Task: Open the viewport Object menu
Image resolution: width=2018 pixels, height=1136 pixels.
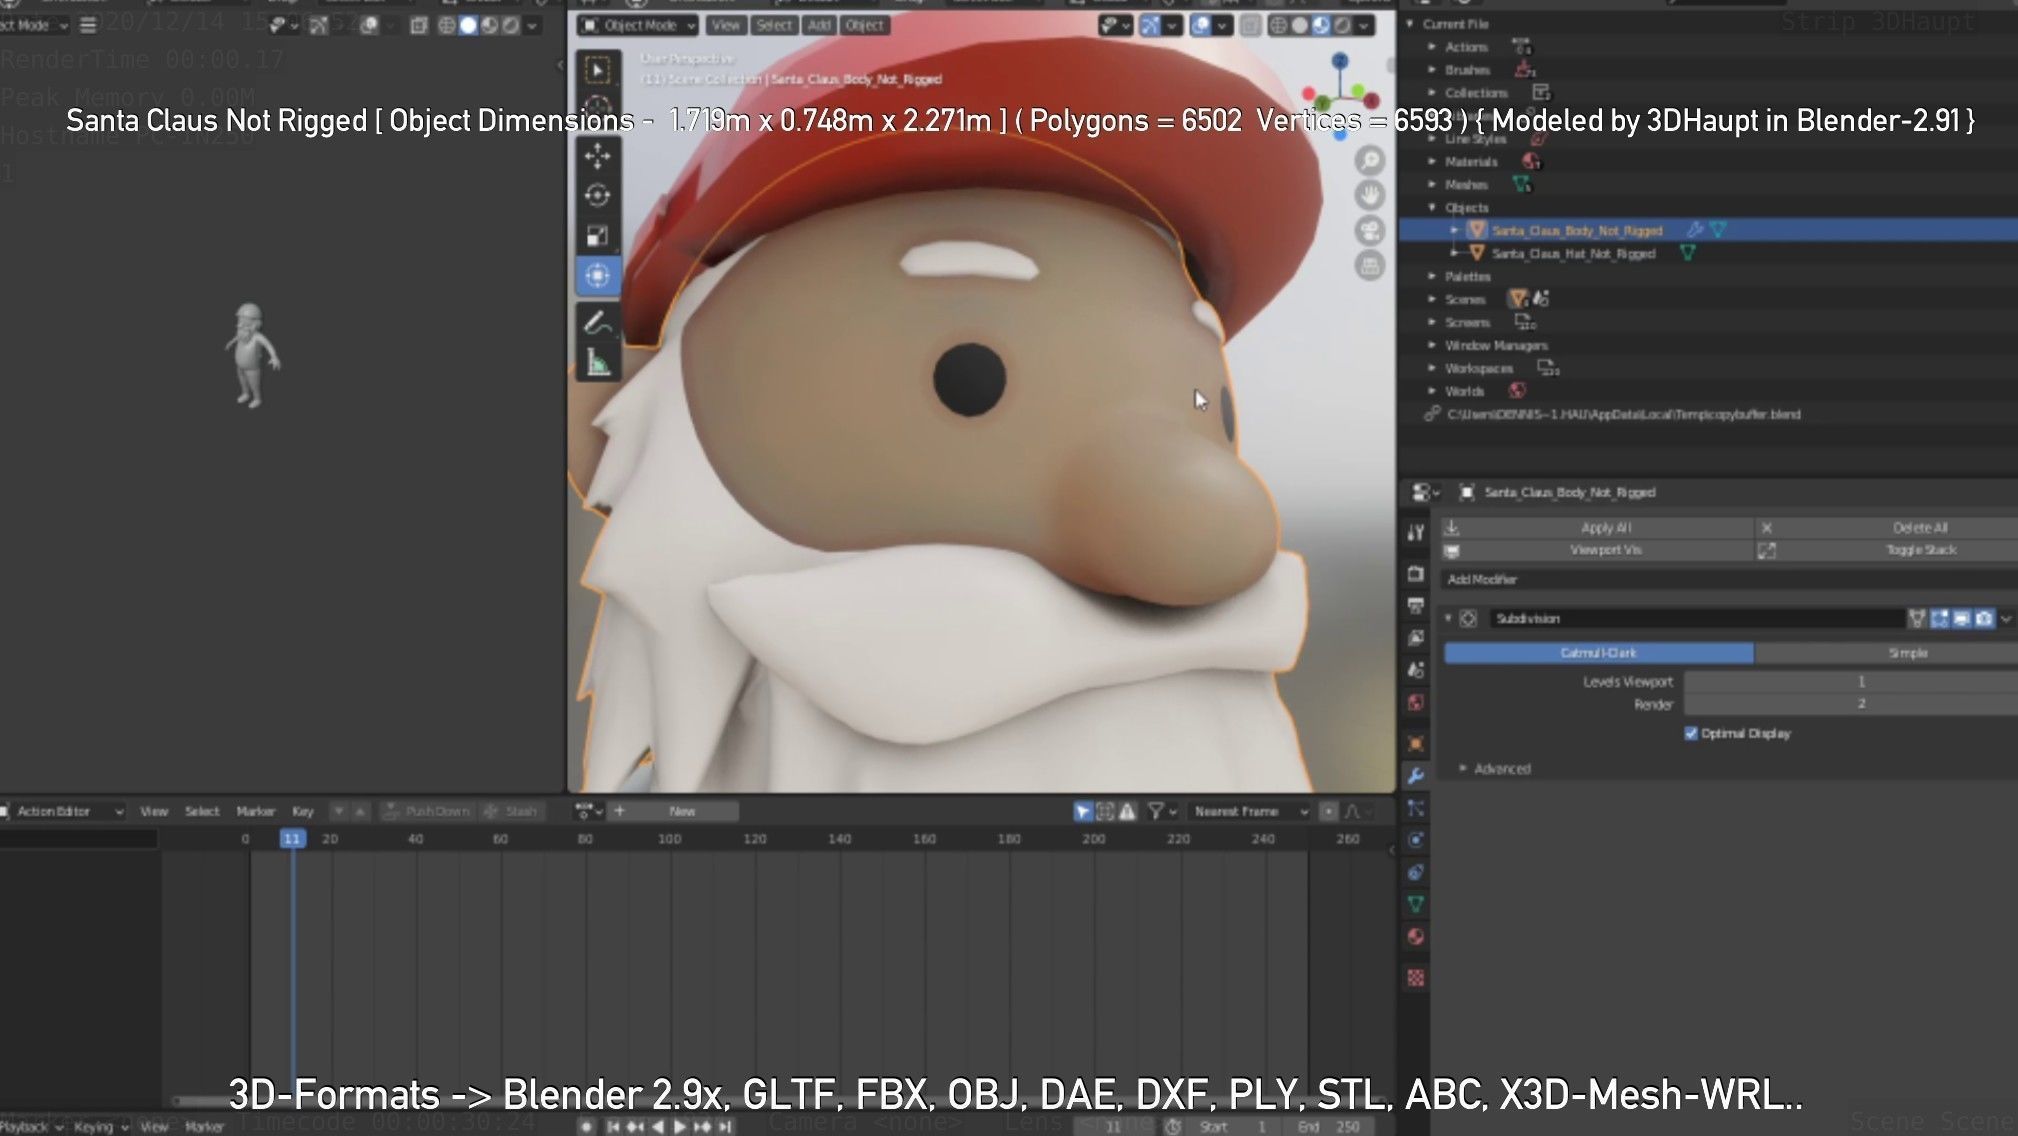Action: [x=864, y=25]
